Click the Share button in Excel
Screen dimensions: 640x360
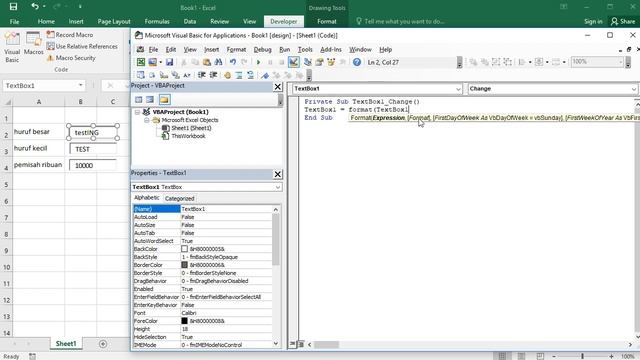pos(623,21)
